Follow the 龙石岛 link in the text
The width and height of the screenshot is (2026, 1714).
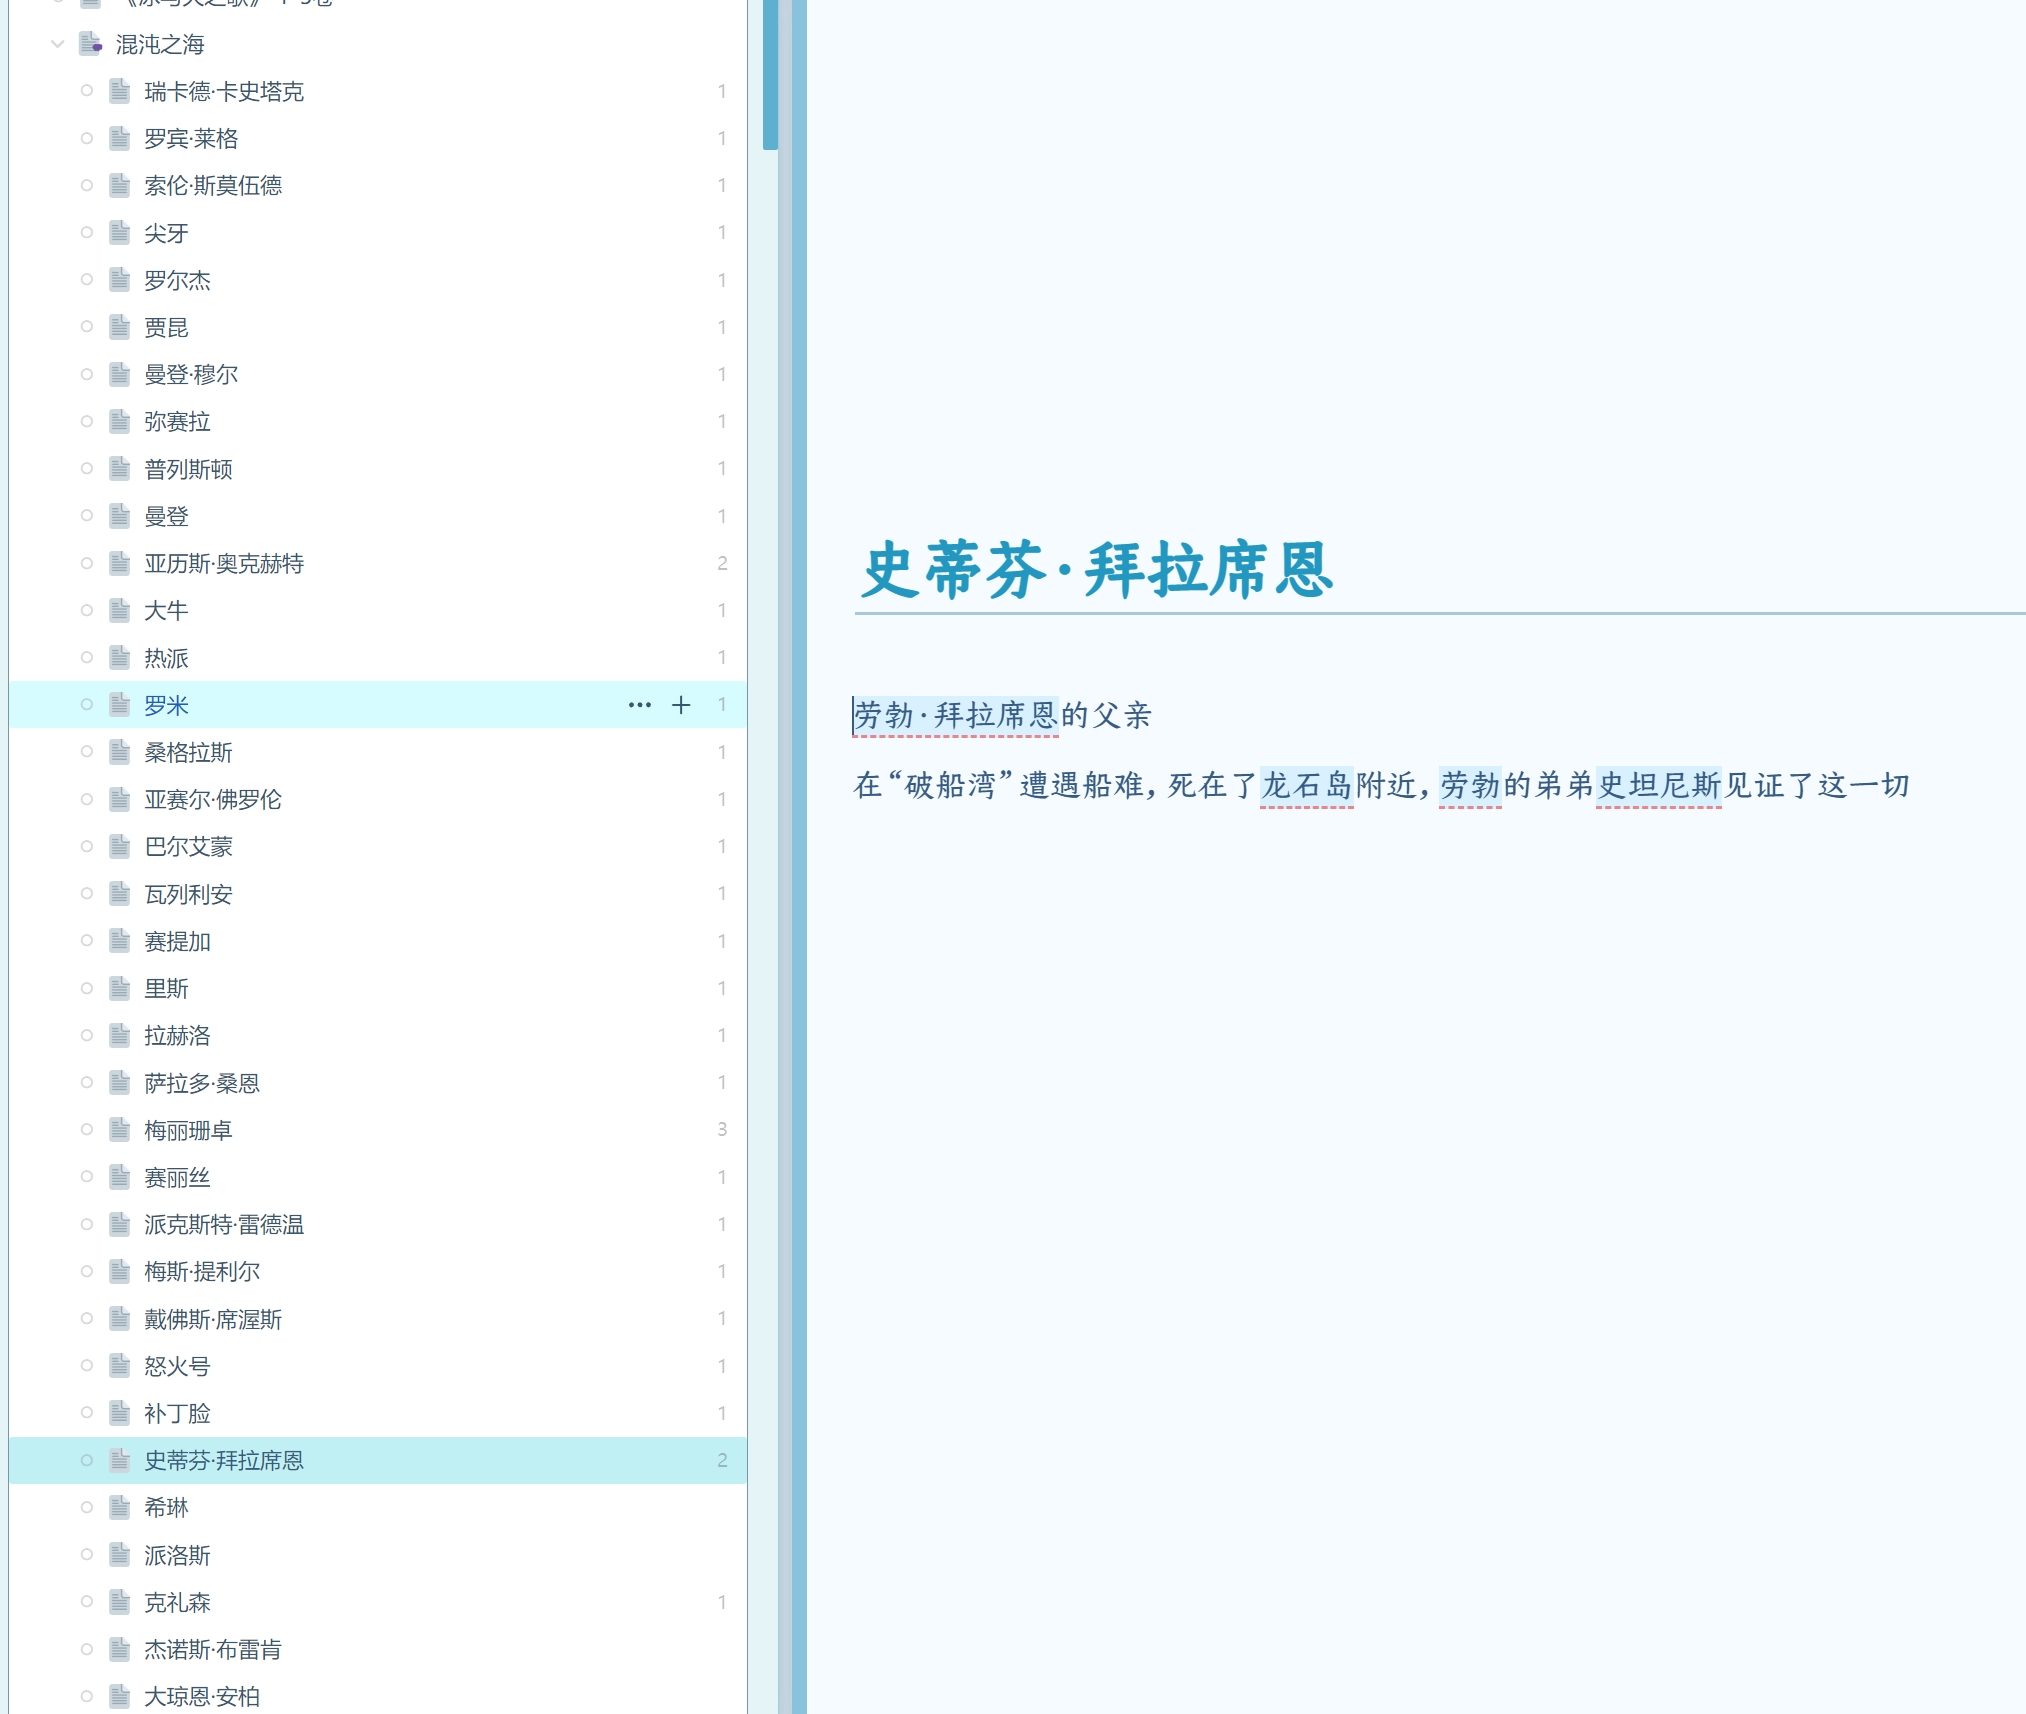coord(1306,785)
